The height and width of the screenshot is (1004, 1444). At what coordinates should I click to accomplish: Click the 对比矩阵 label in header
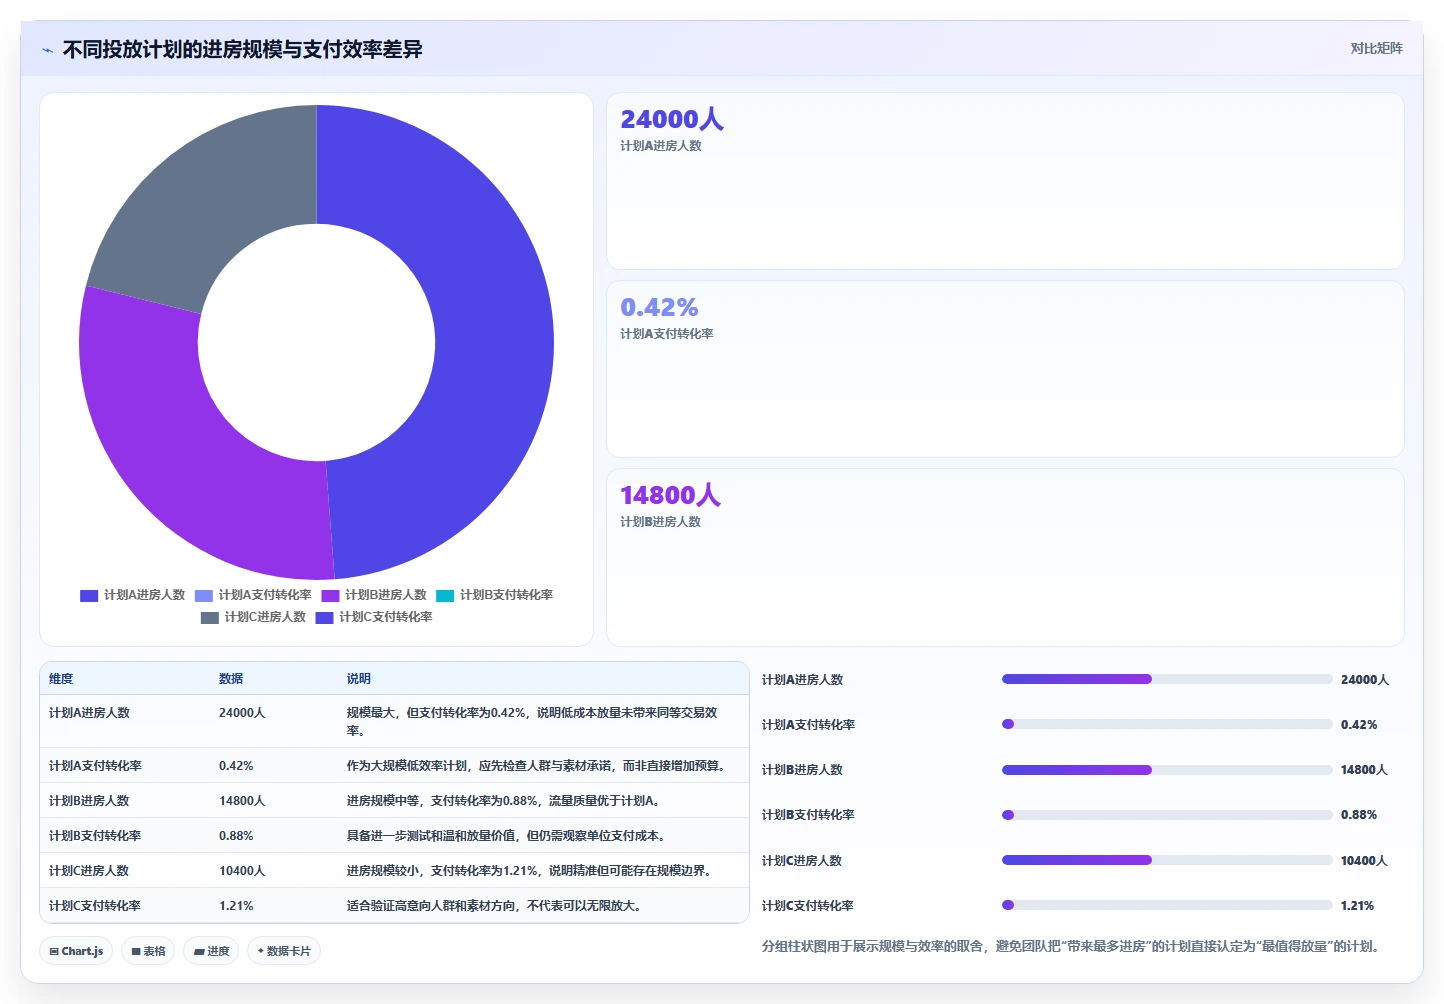(1376, 48)
